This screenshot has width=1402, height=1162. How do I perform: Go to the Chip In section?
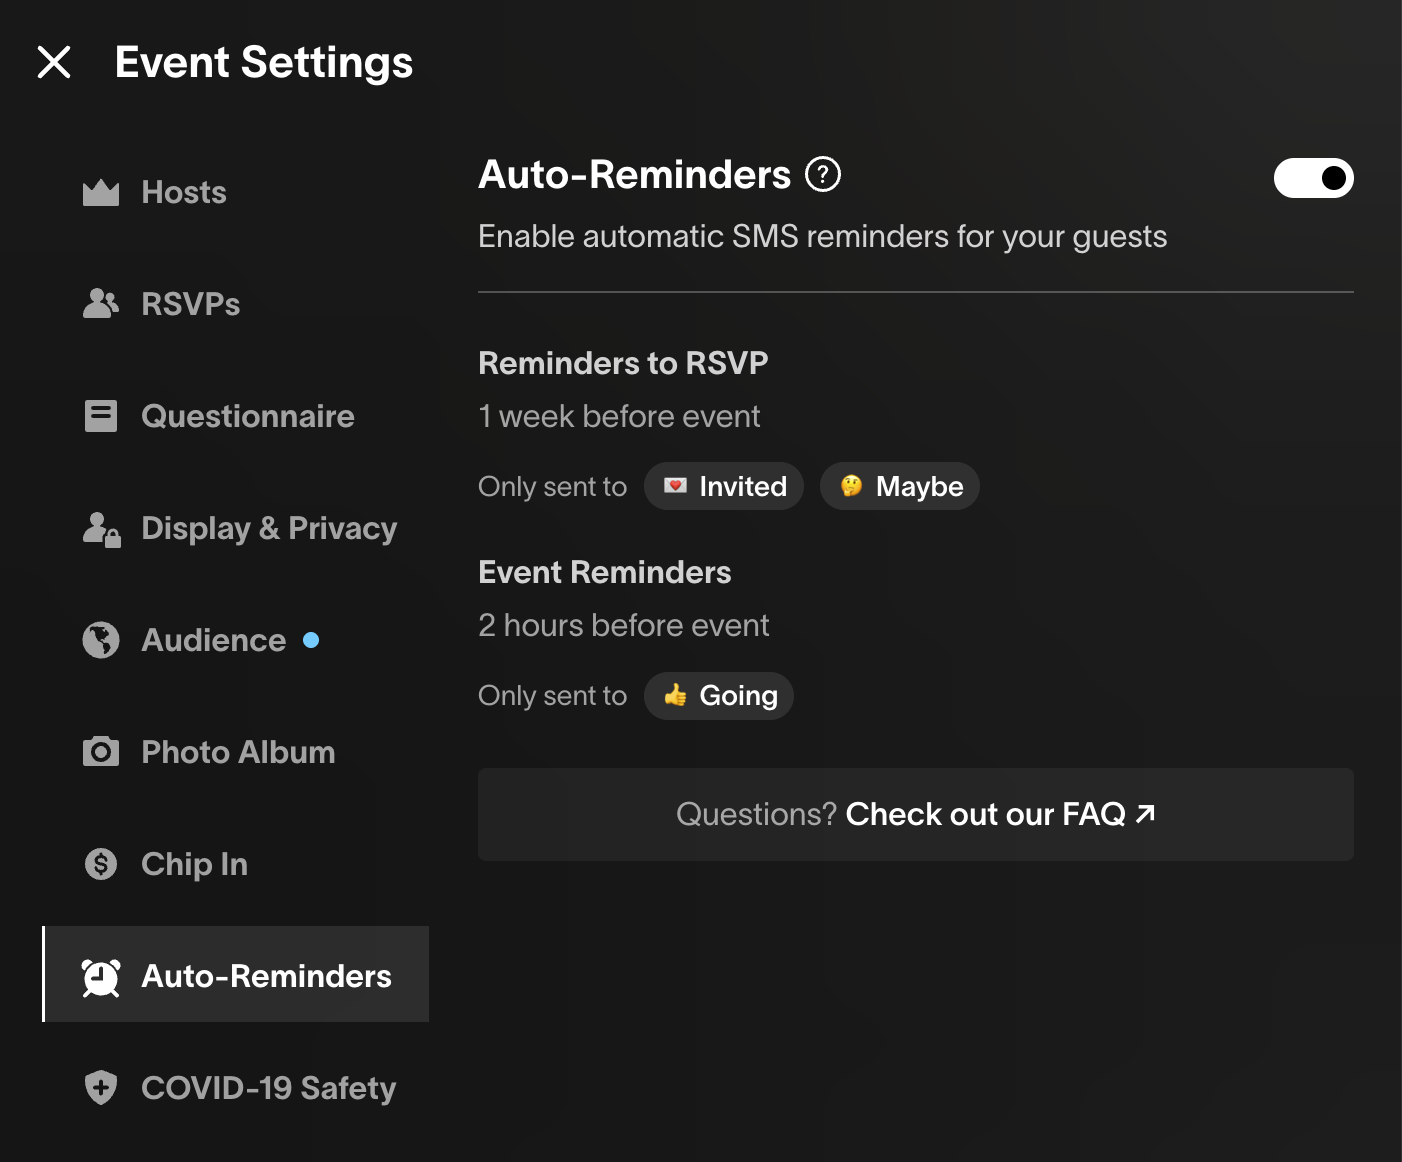[194, 864]
